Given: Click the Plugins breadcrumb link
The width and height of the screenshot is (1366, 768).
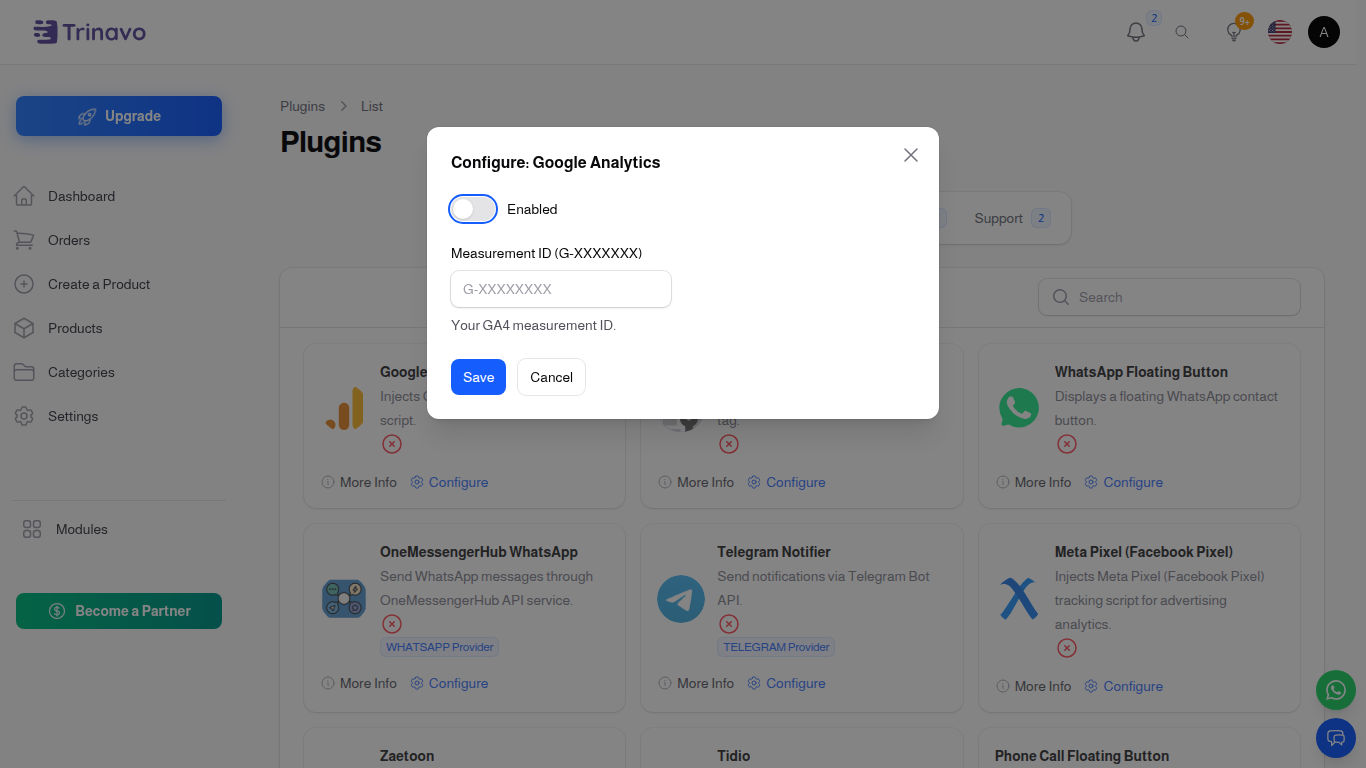Looking at the screenshot, I should point(302,106).
